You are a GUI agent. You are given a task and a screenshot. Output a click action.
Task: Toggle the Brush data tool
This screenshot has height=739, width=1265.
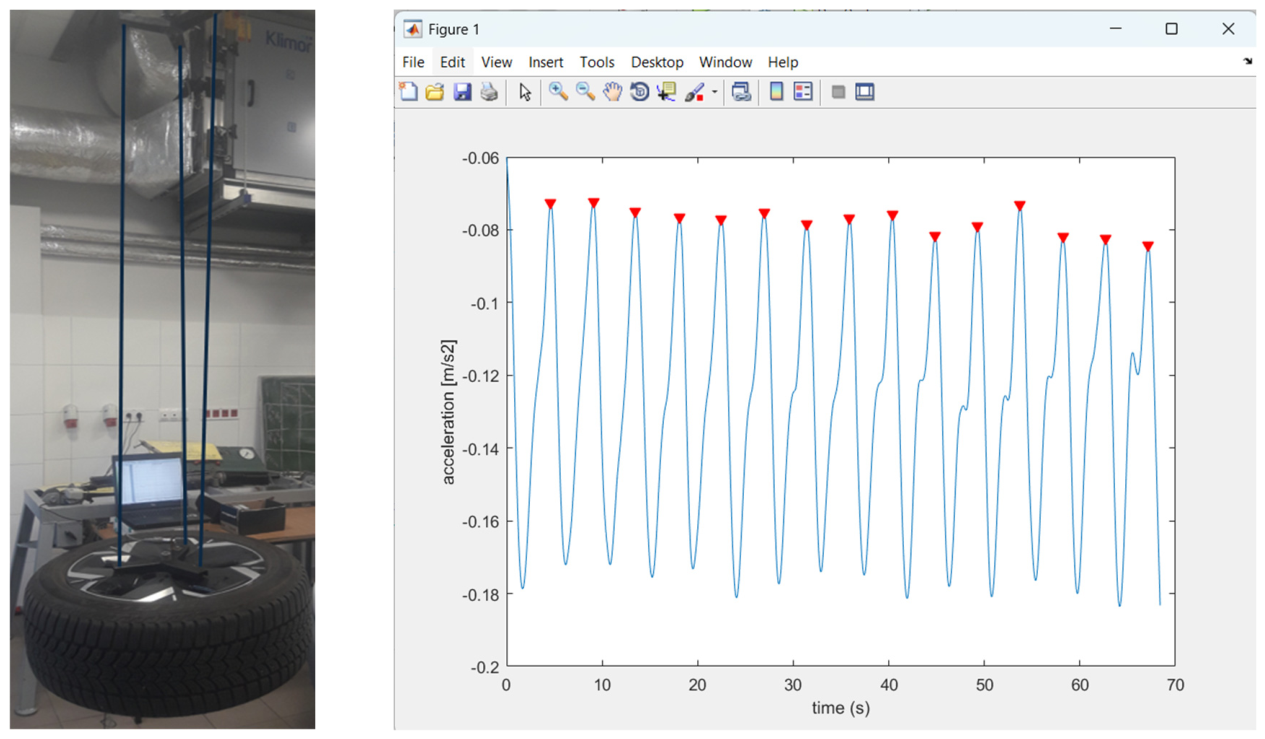coord(694,92)
